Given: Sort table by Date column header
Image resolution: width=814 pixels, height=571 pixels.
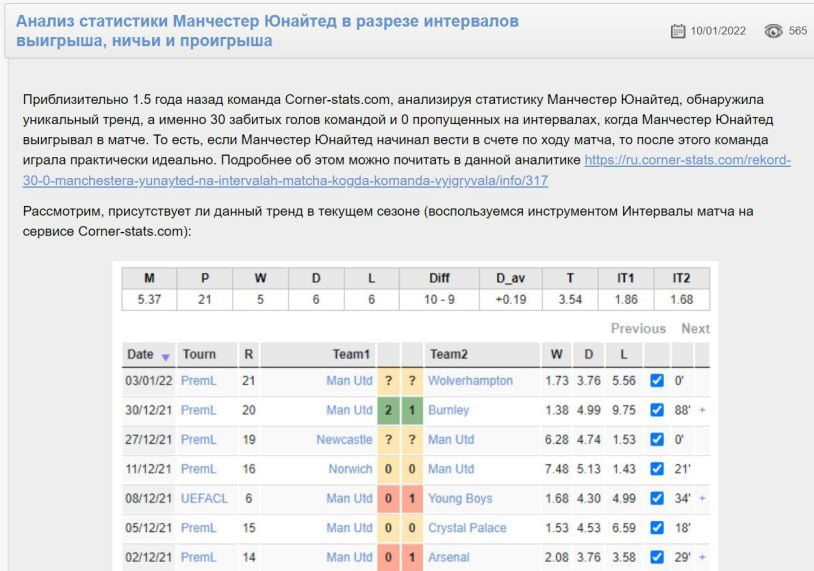Looking at the screenshot, I should (x=140, y=355).
